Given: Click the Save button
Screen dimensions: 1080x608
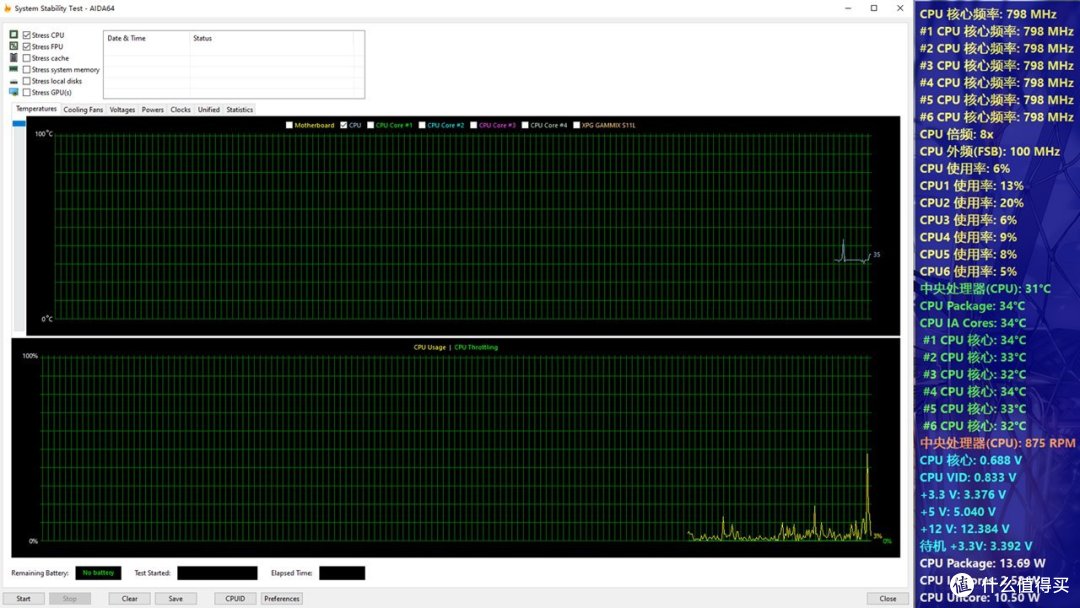Looking at the screenshot, I should (x=176, y=598).
